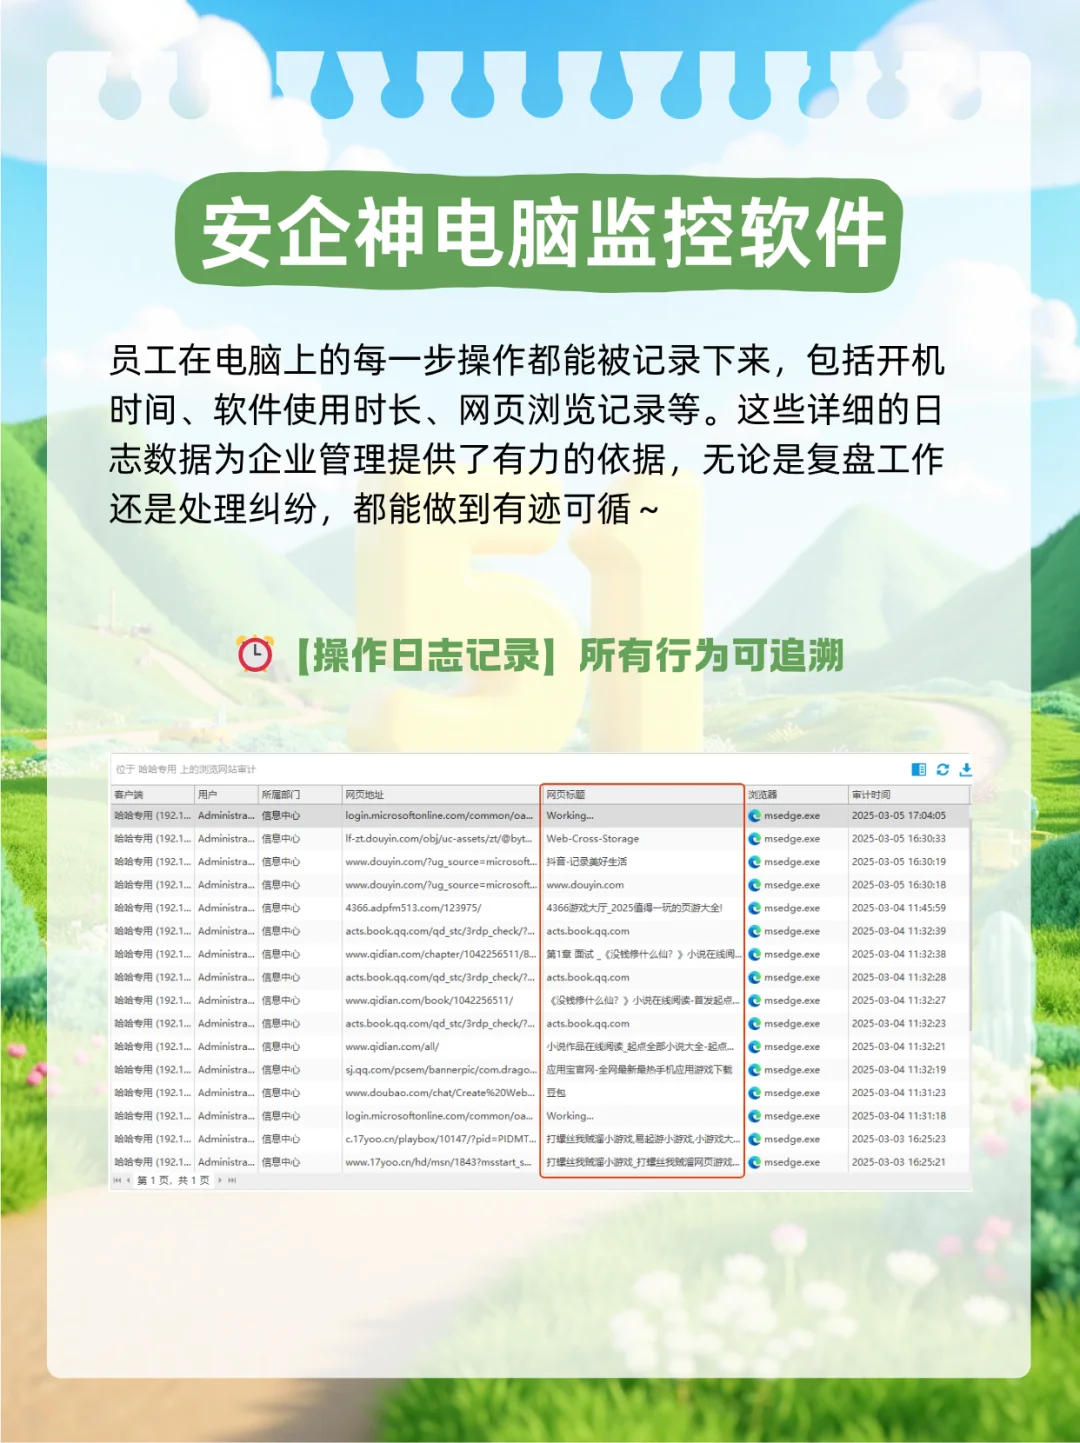The height and width of the screenshot is (1443, 1080).
Task: Sort records by the 审计时间 column header
Action: [x=873, y=793]
